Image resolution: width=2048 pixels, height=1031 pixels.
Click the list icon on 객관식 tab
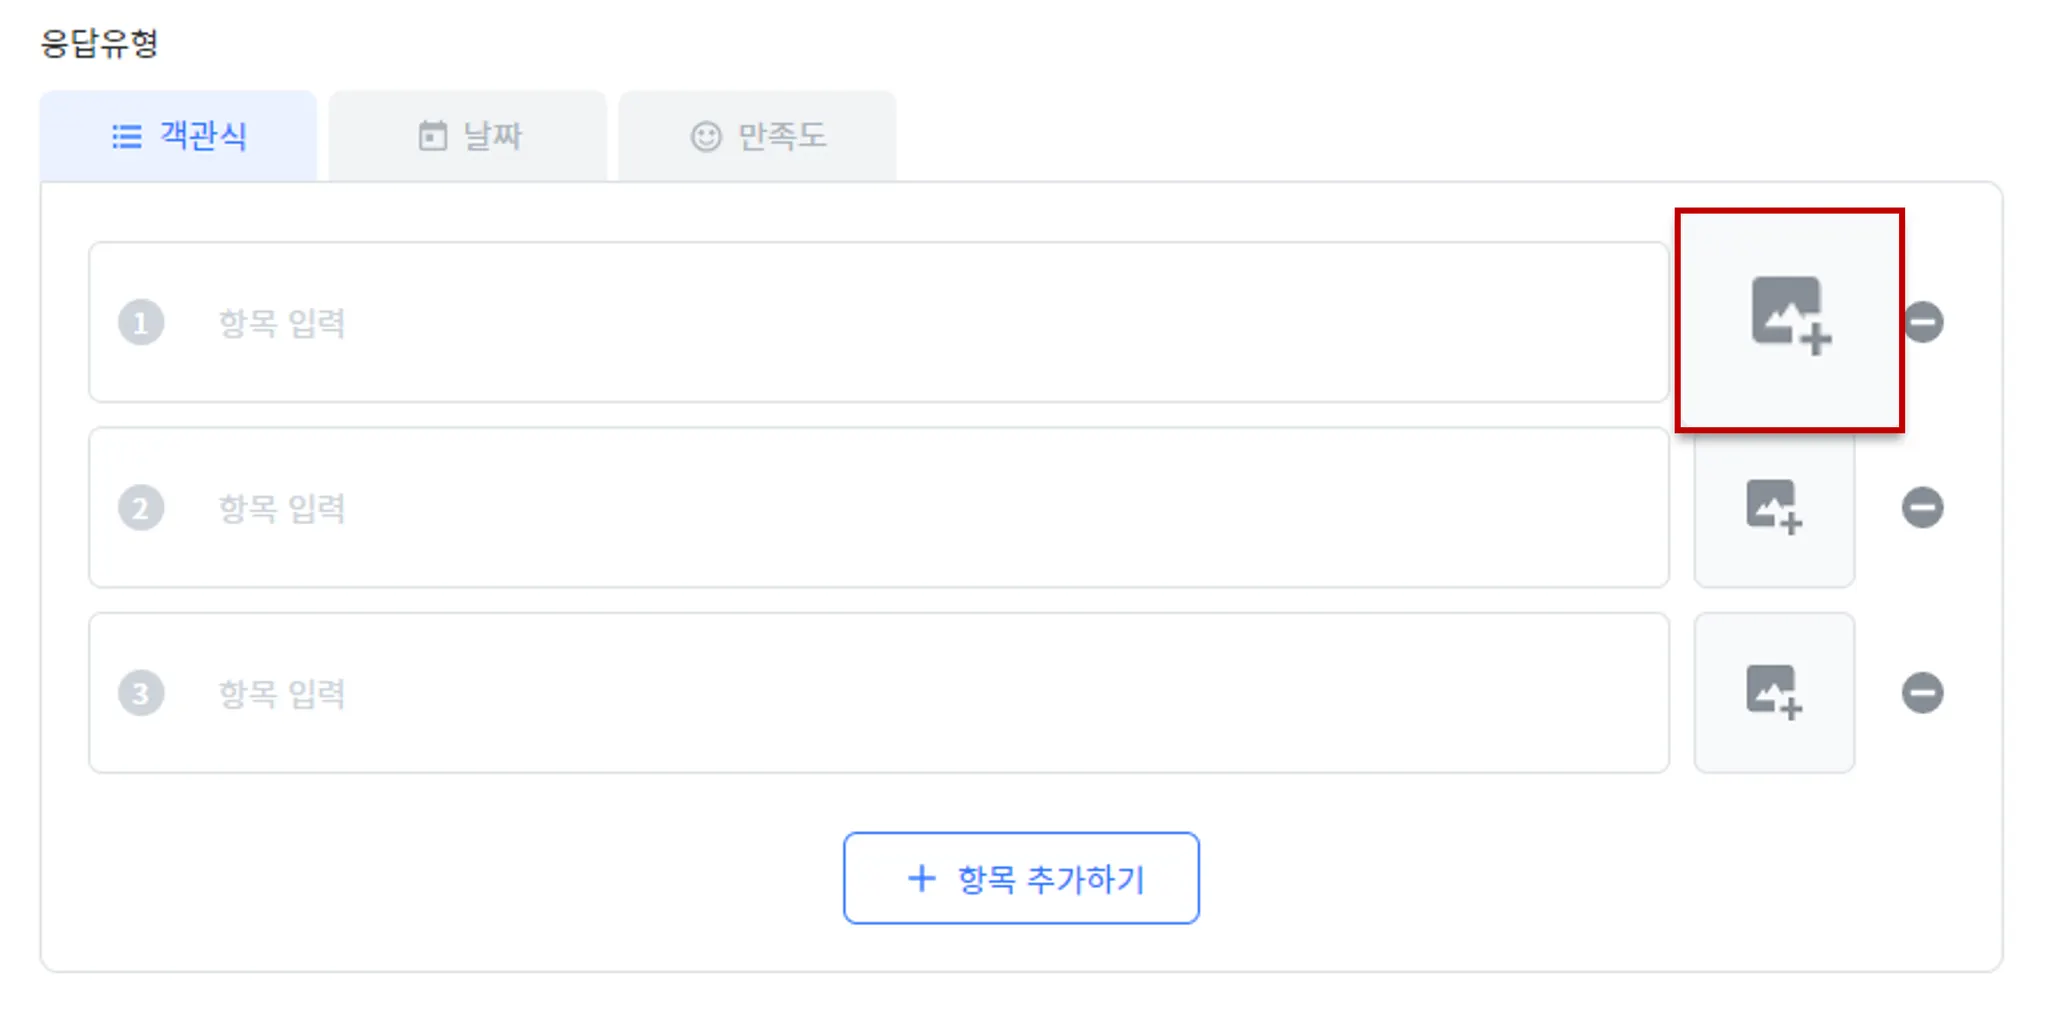coord(126,136)
